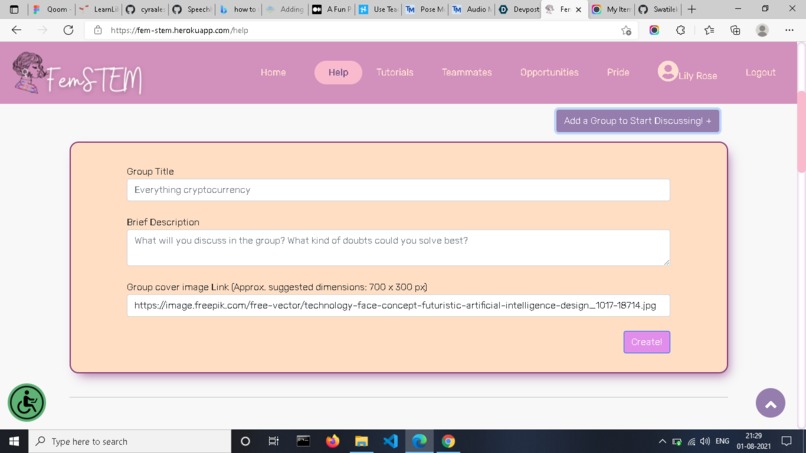
Task: Switch to the LearnLi browser tab
Action: click(x=99, y=9)
